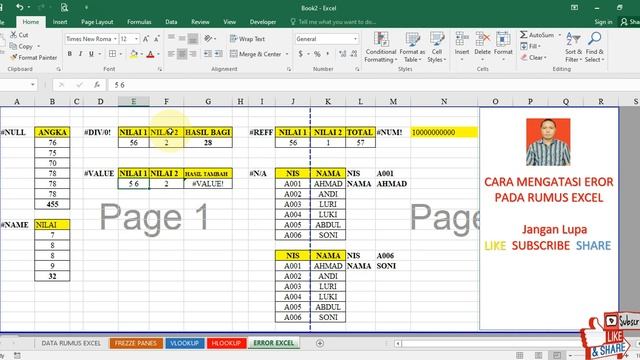Apply the red font color
The width and height of the screenshot is (640, 360).
click(x=150, y=54)
